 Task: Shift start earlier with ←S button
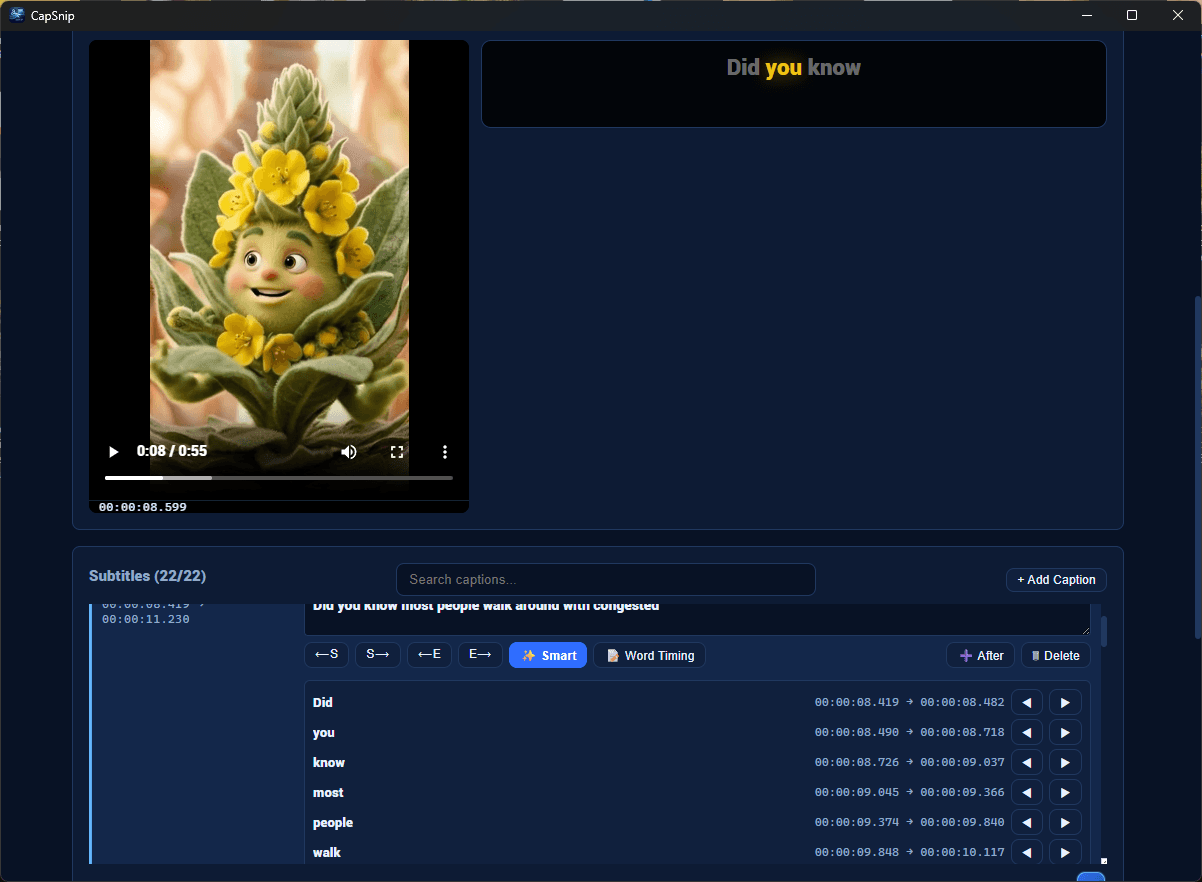[x=327, y=655]
